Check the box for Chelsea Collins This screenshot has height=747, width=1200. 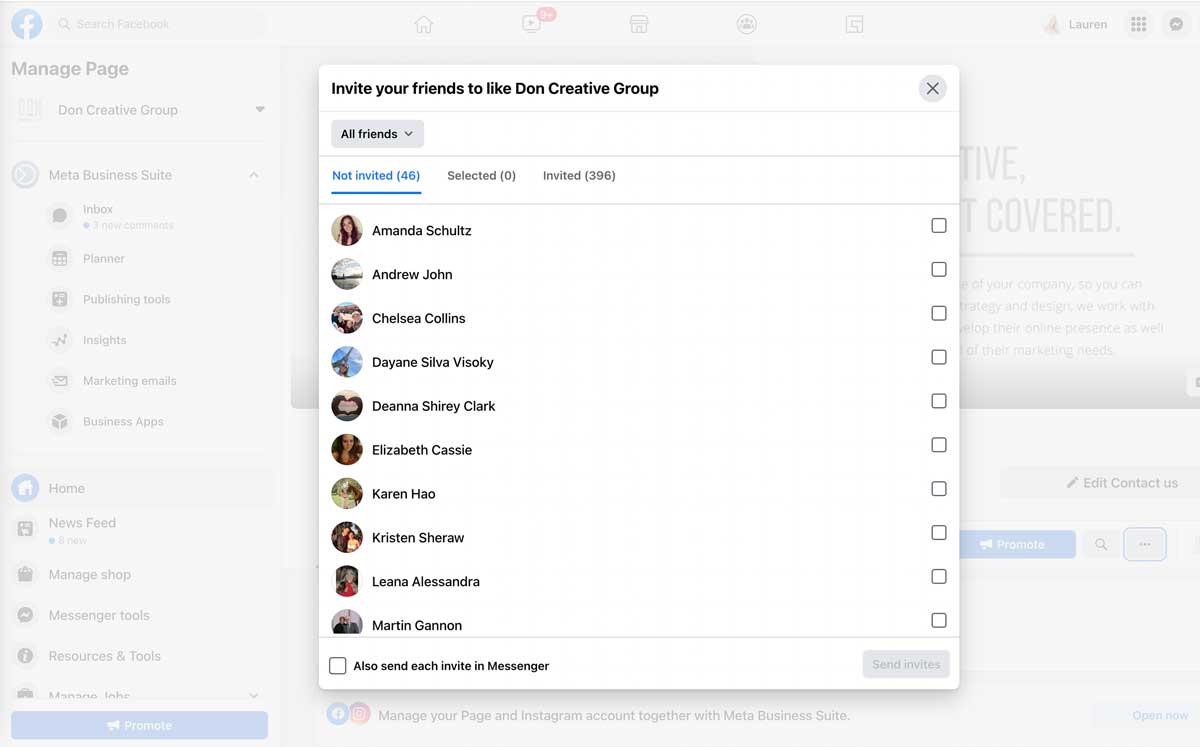click(939, 314)
